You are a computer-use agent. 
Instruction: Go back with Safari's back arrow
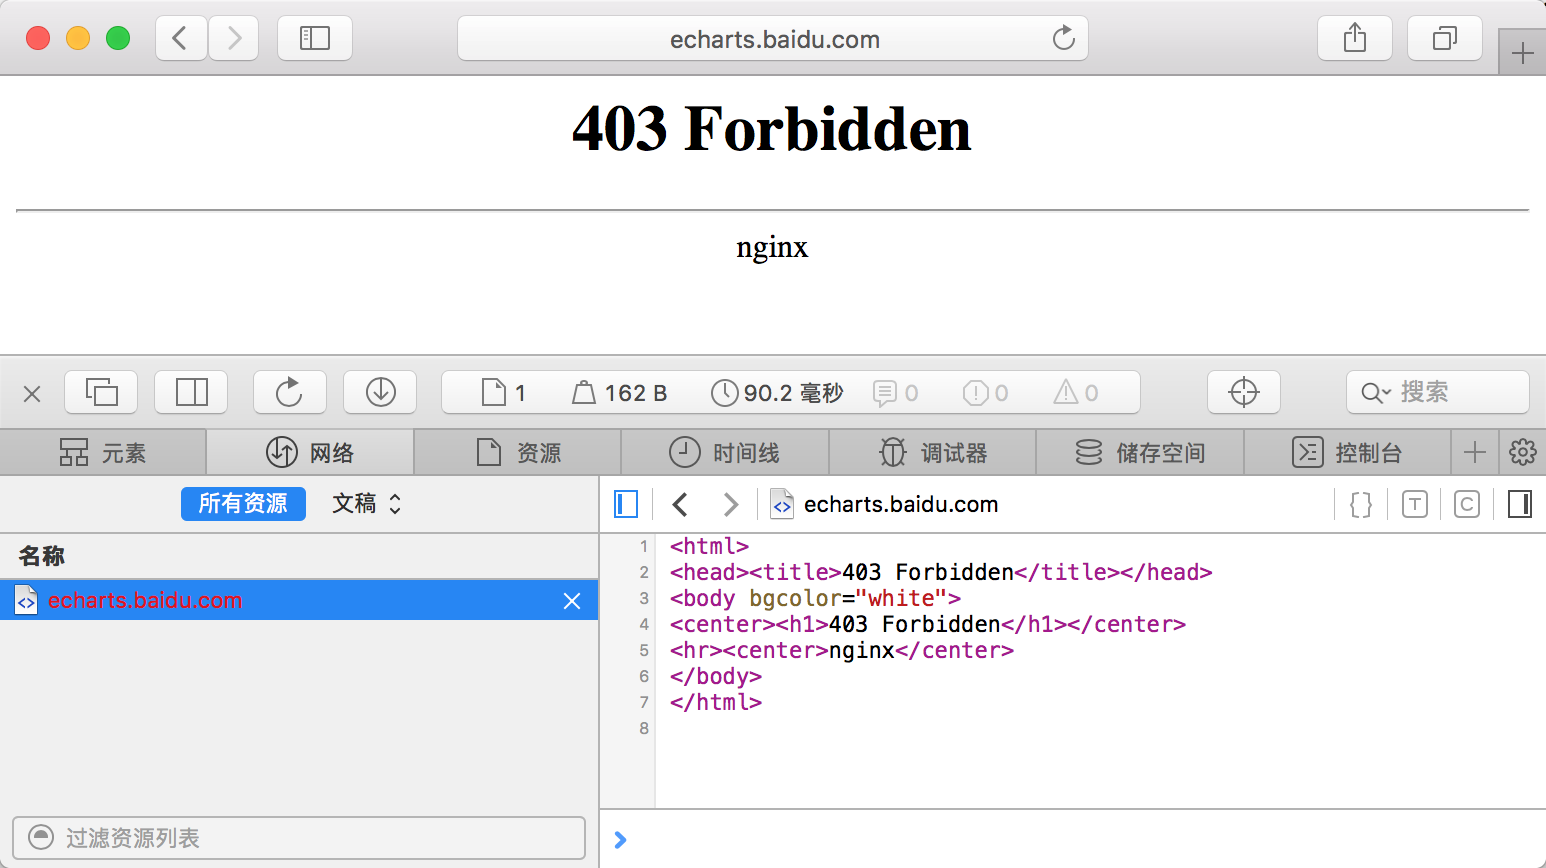181,39
